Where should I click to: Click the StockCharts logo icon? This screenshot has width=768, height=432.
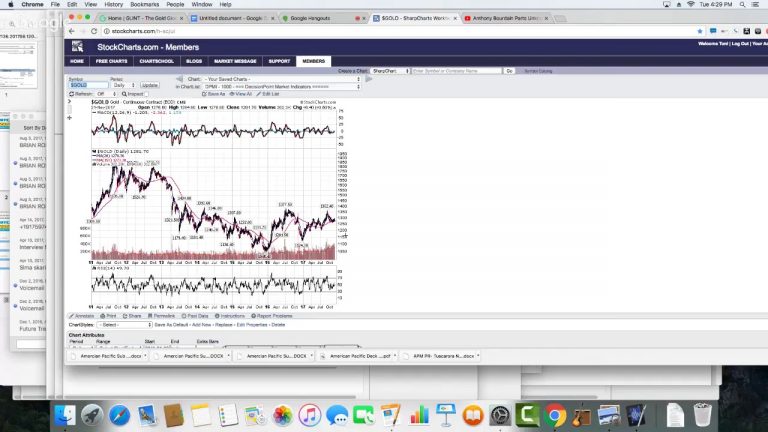point(77,47)
